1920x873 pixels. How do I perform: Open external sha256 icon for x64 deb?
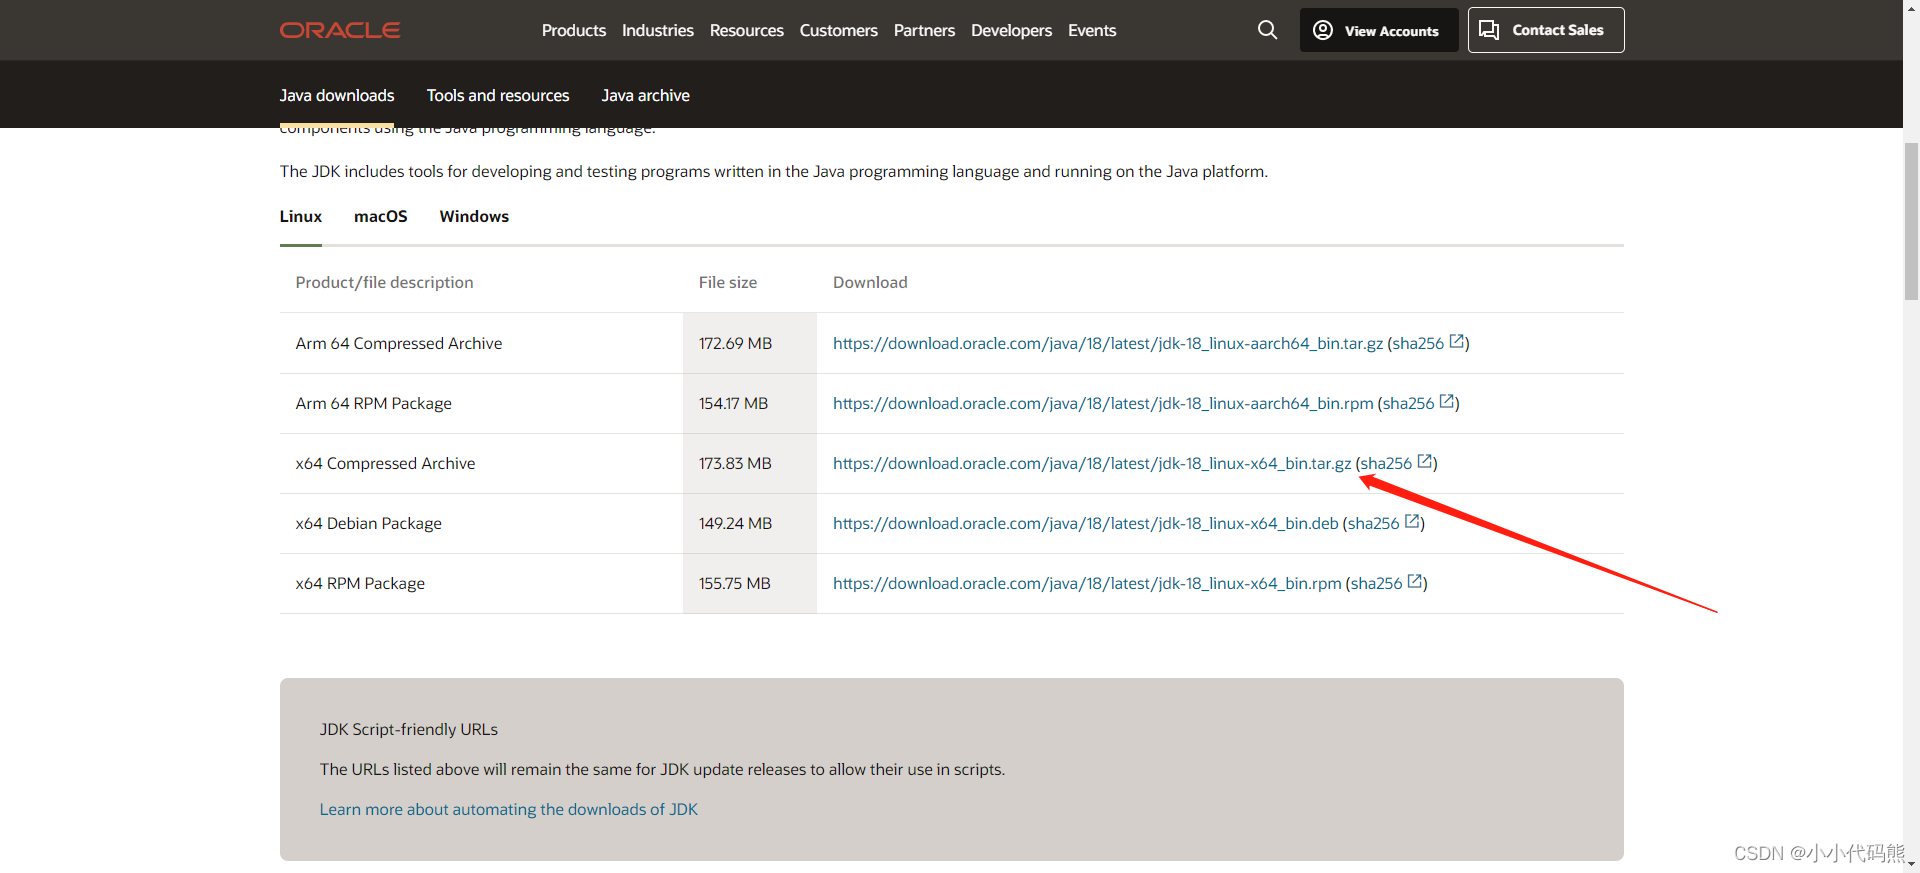[1412, 522]
